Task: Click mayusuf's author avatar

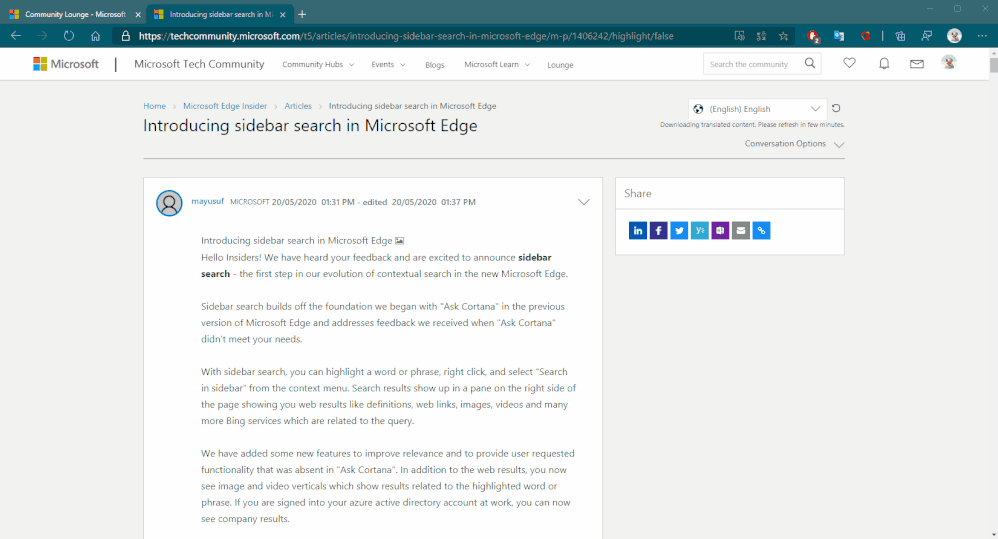Action: 169,203
